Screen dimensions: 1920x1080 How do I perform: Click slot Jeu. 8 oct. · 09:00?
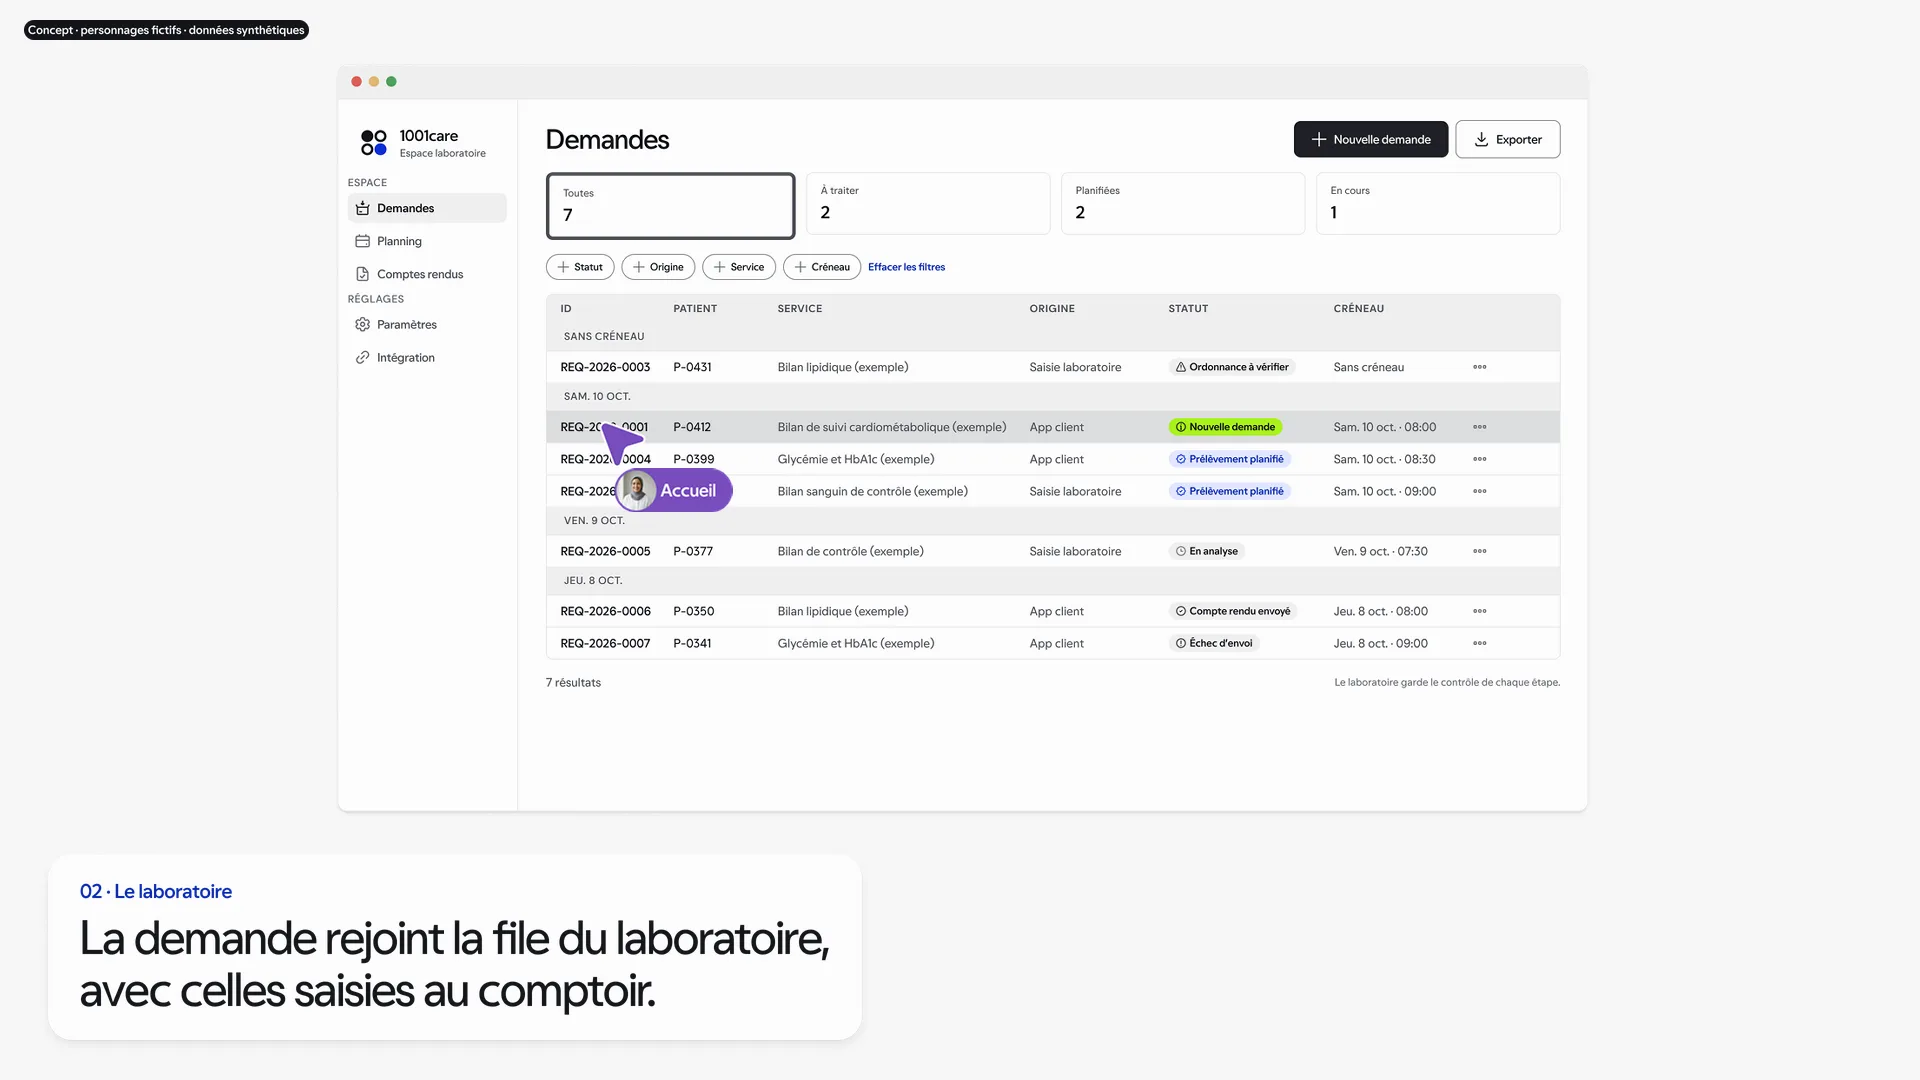pyautogui.click(x=1380, y=643)
